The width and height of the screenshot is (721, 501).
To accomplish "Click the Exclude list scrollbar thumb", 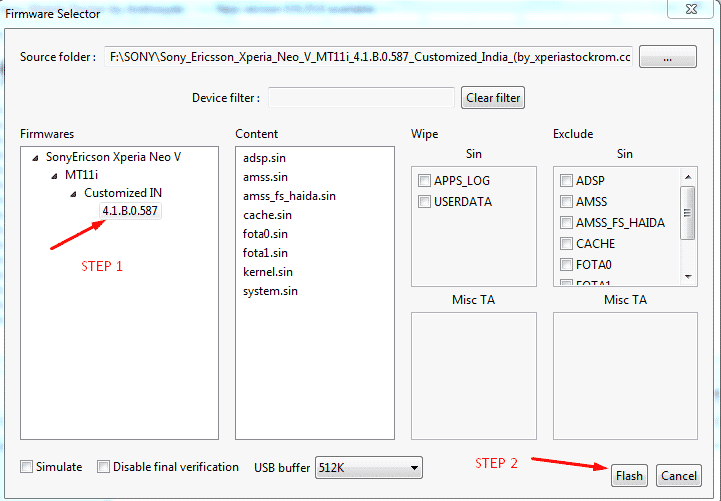I will tap(688, 213).
